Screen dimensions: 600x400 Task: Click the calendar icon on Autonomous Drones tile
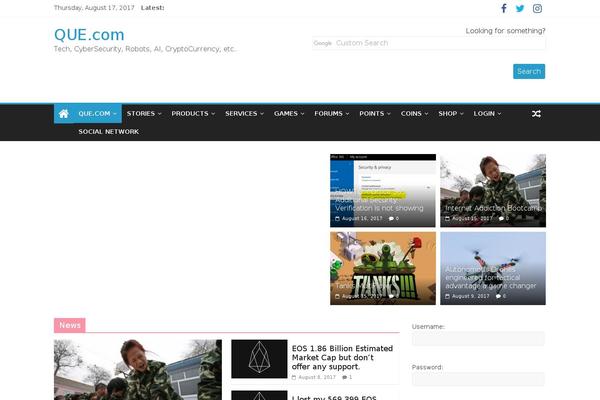point(447,296)
